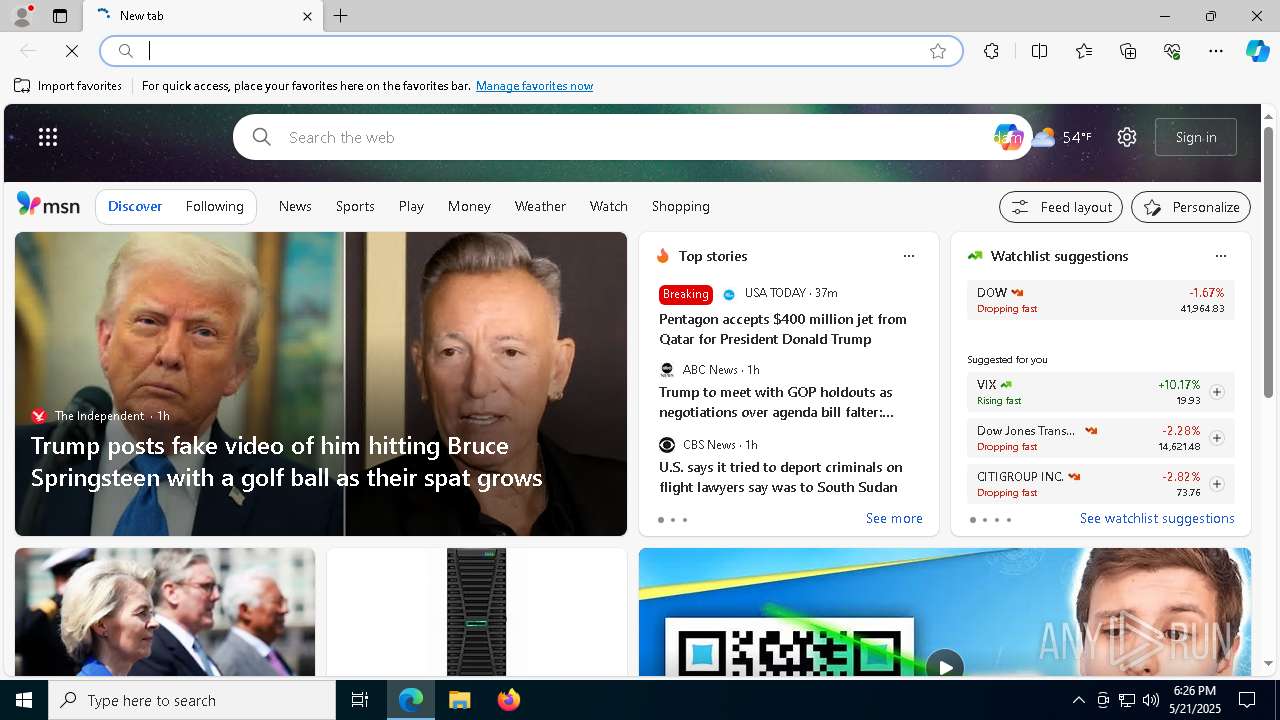Image resolution: width=1280 pixels, height=720 pixels.
Task: Click the Copilot icon in search box
Action: click(x=1007, y=137)
